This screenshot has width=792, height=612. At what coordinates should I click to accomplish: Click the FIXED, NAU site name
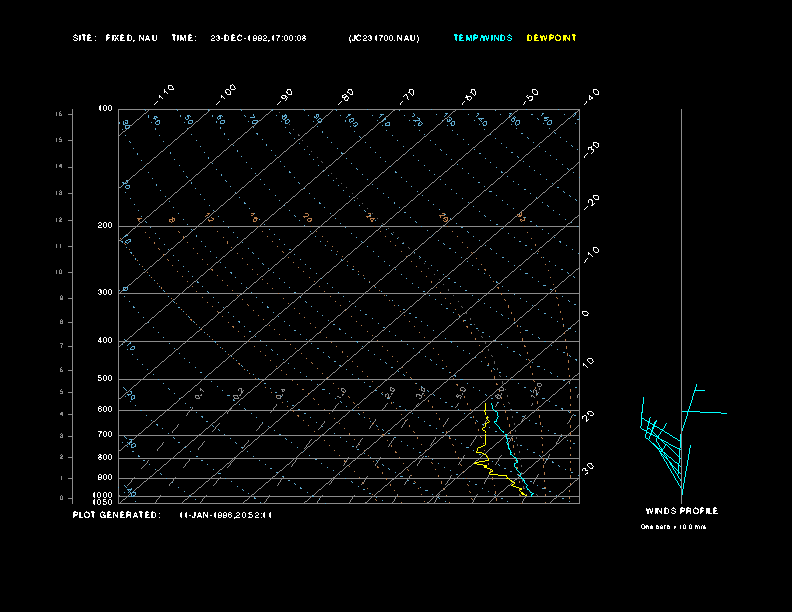coord(131,38)
